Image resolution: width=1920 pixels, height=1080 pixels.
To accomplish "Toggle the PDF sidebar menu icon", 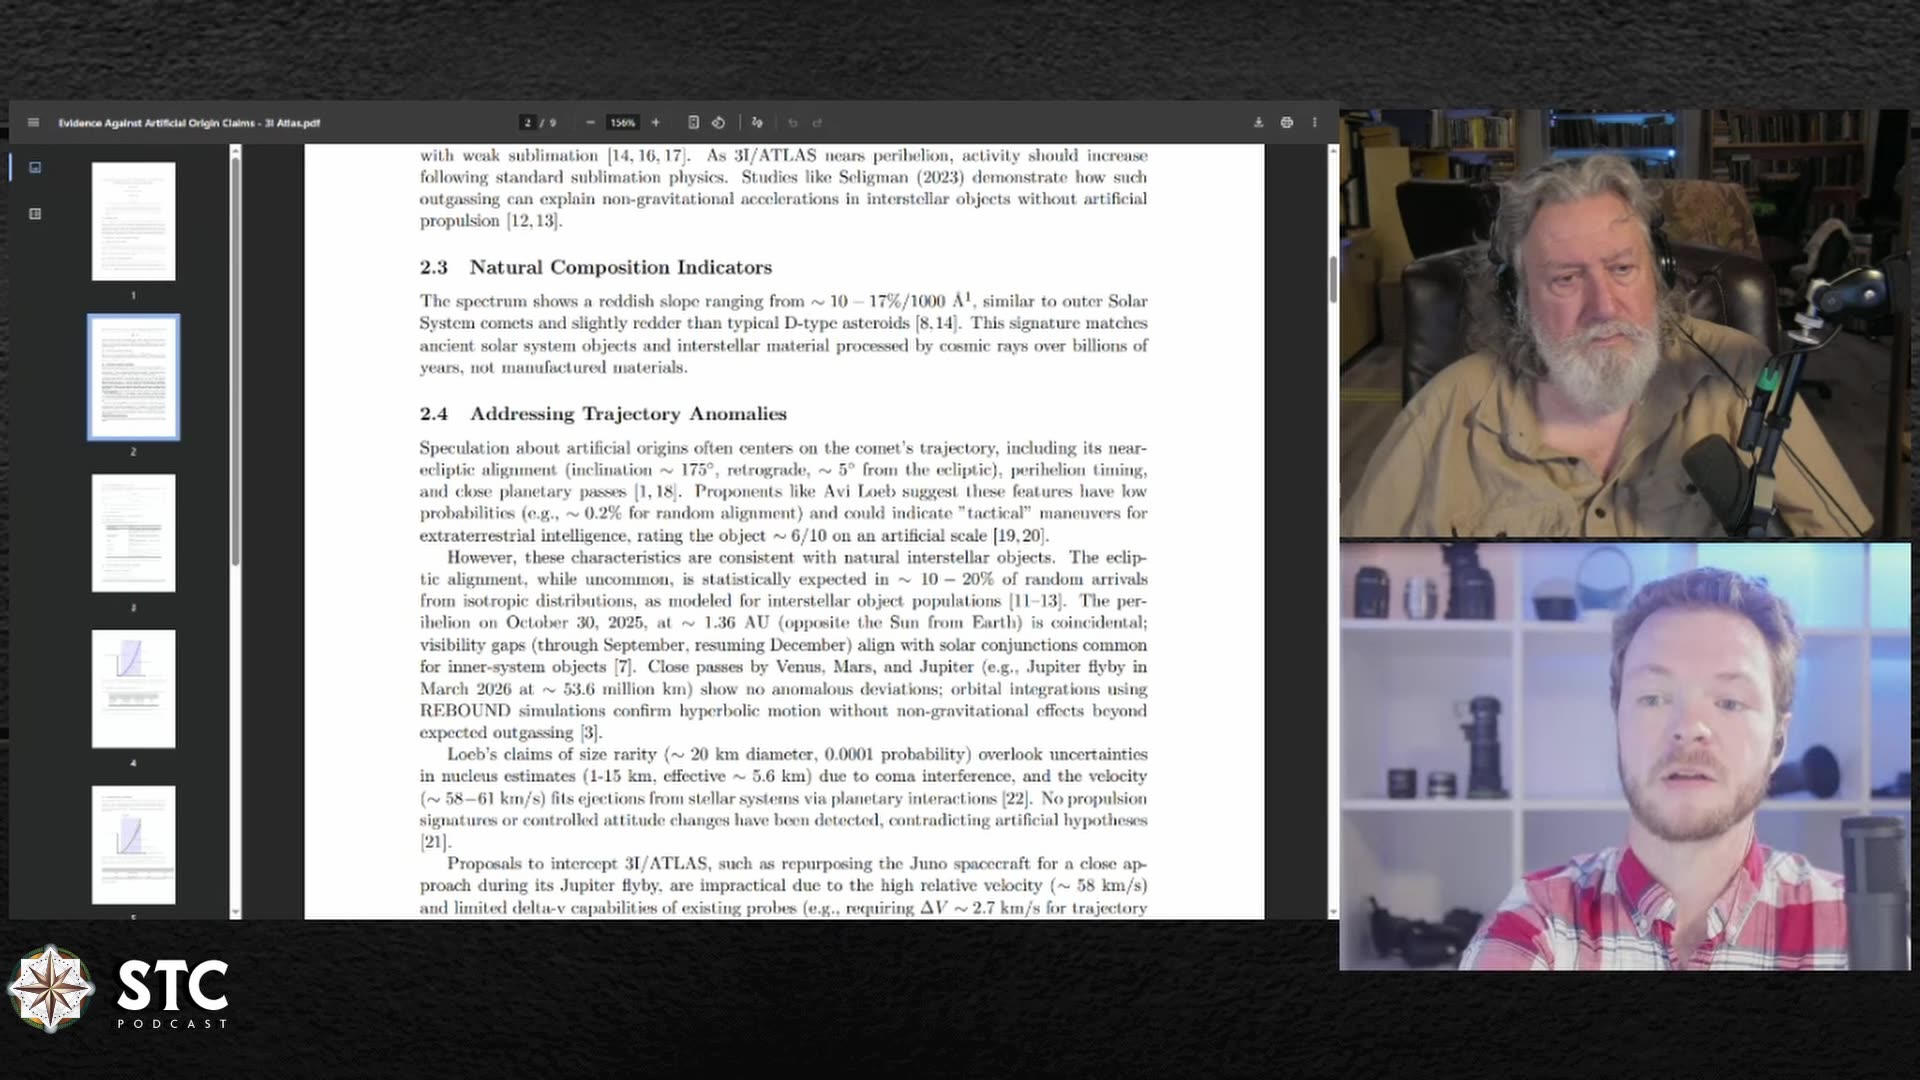I will coord(33,123).
